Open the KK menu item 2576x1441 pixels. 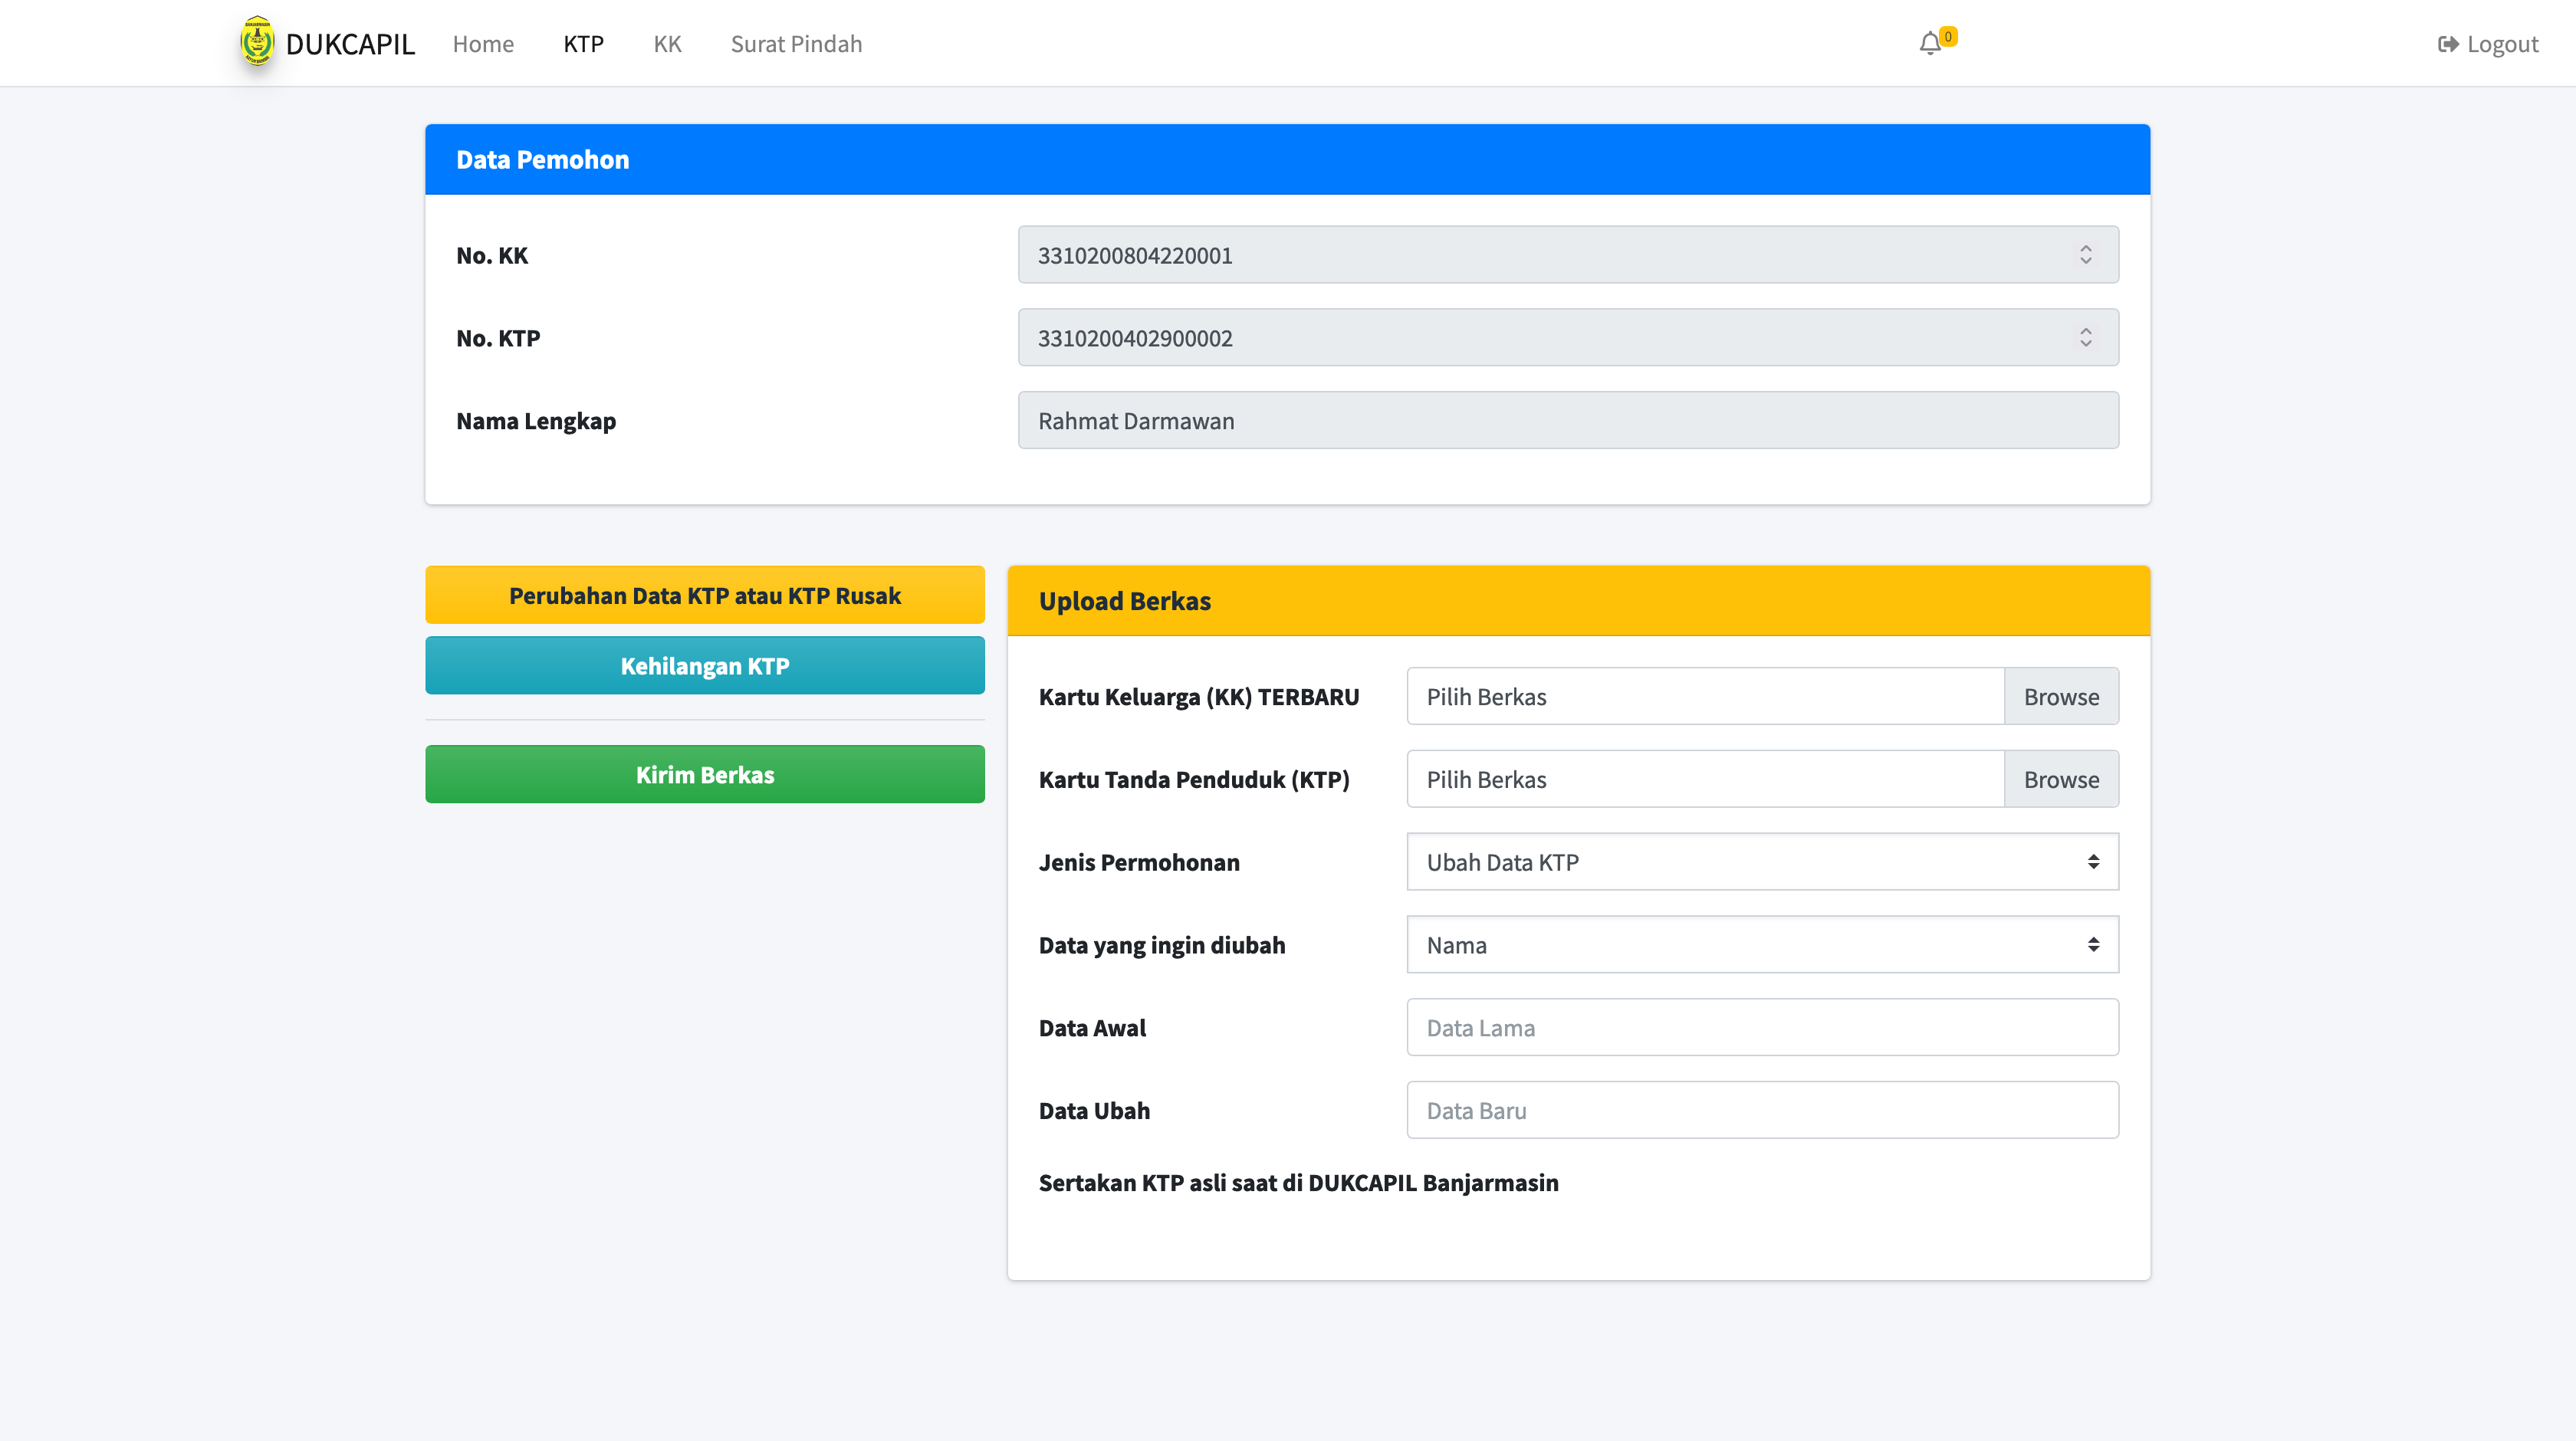667,44
